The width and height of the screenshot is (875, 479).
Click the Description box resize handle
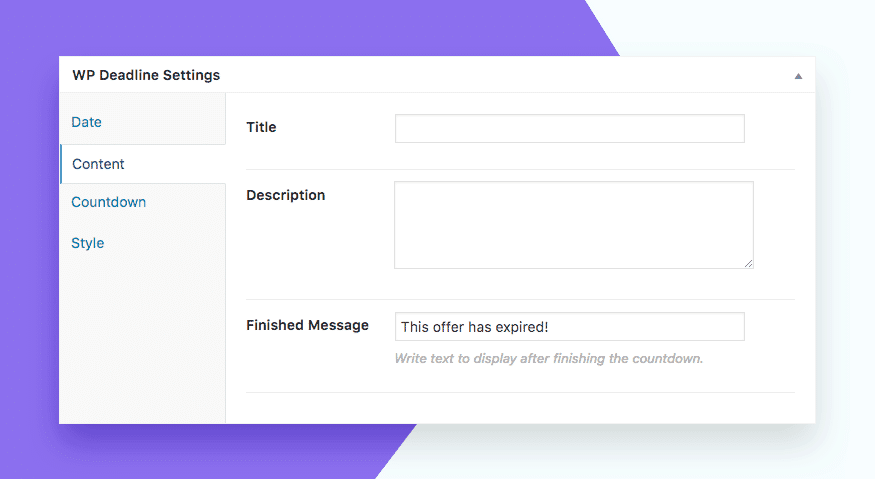click(x=748, y=264)
